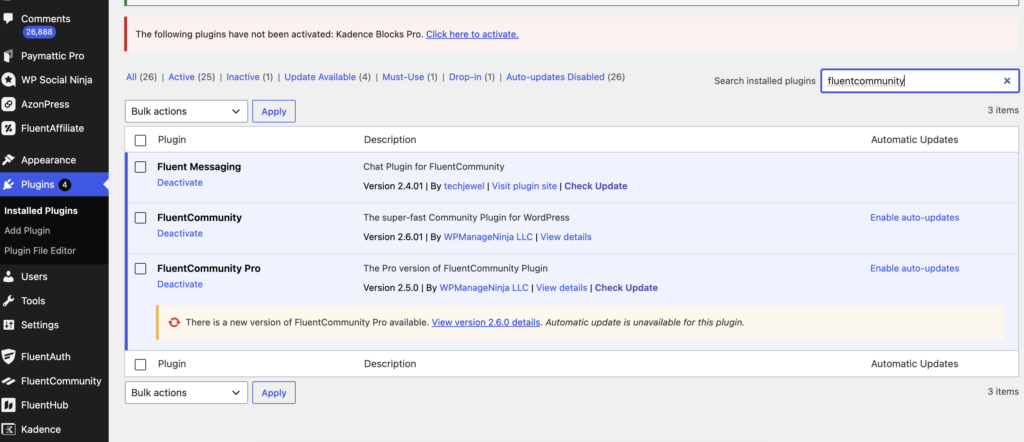The image size is (1024, 442).
Task: Click the bottom Apply button
Action: click(274, 392)
